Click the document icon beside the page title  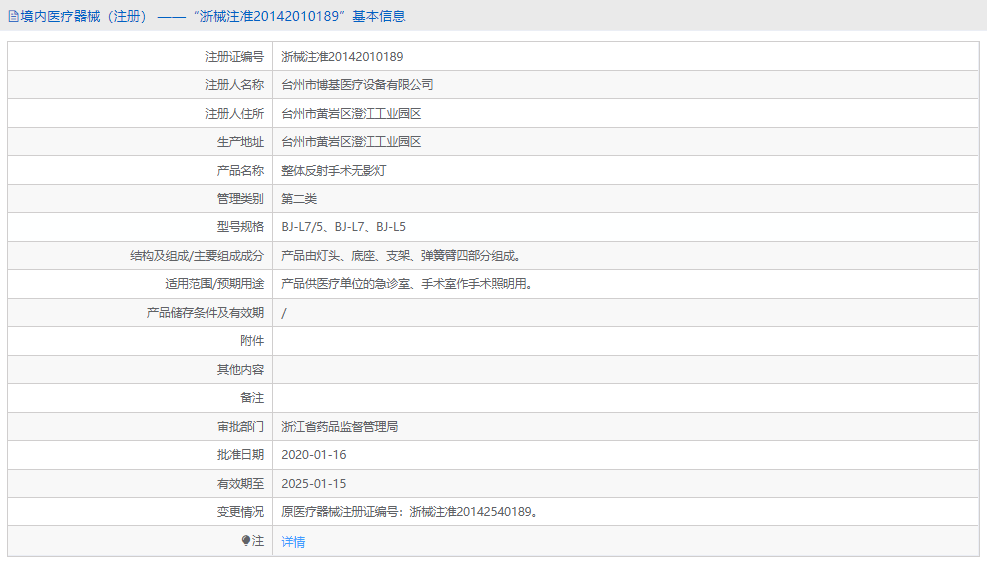pos(13,16)
